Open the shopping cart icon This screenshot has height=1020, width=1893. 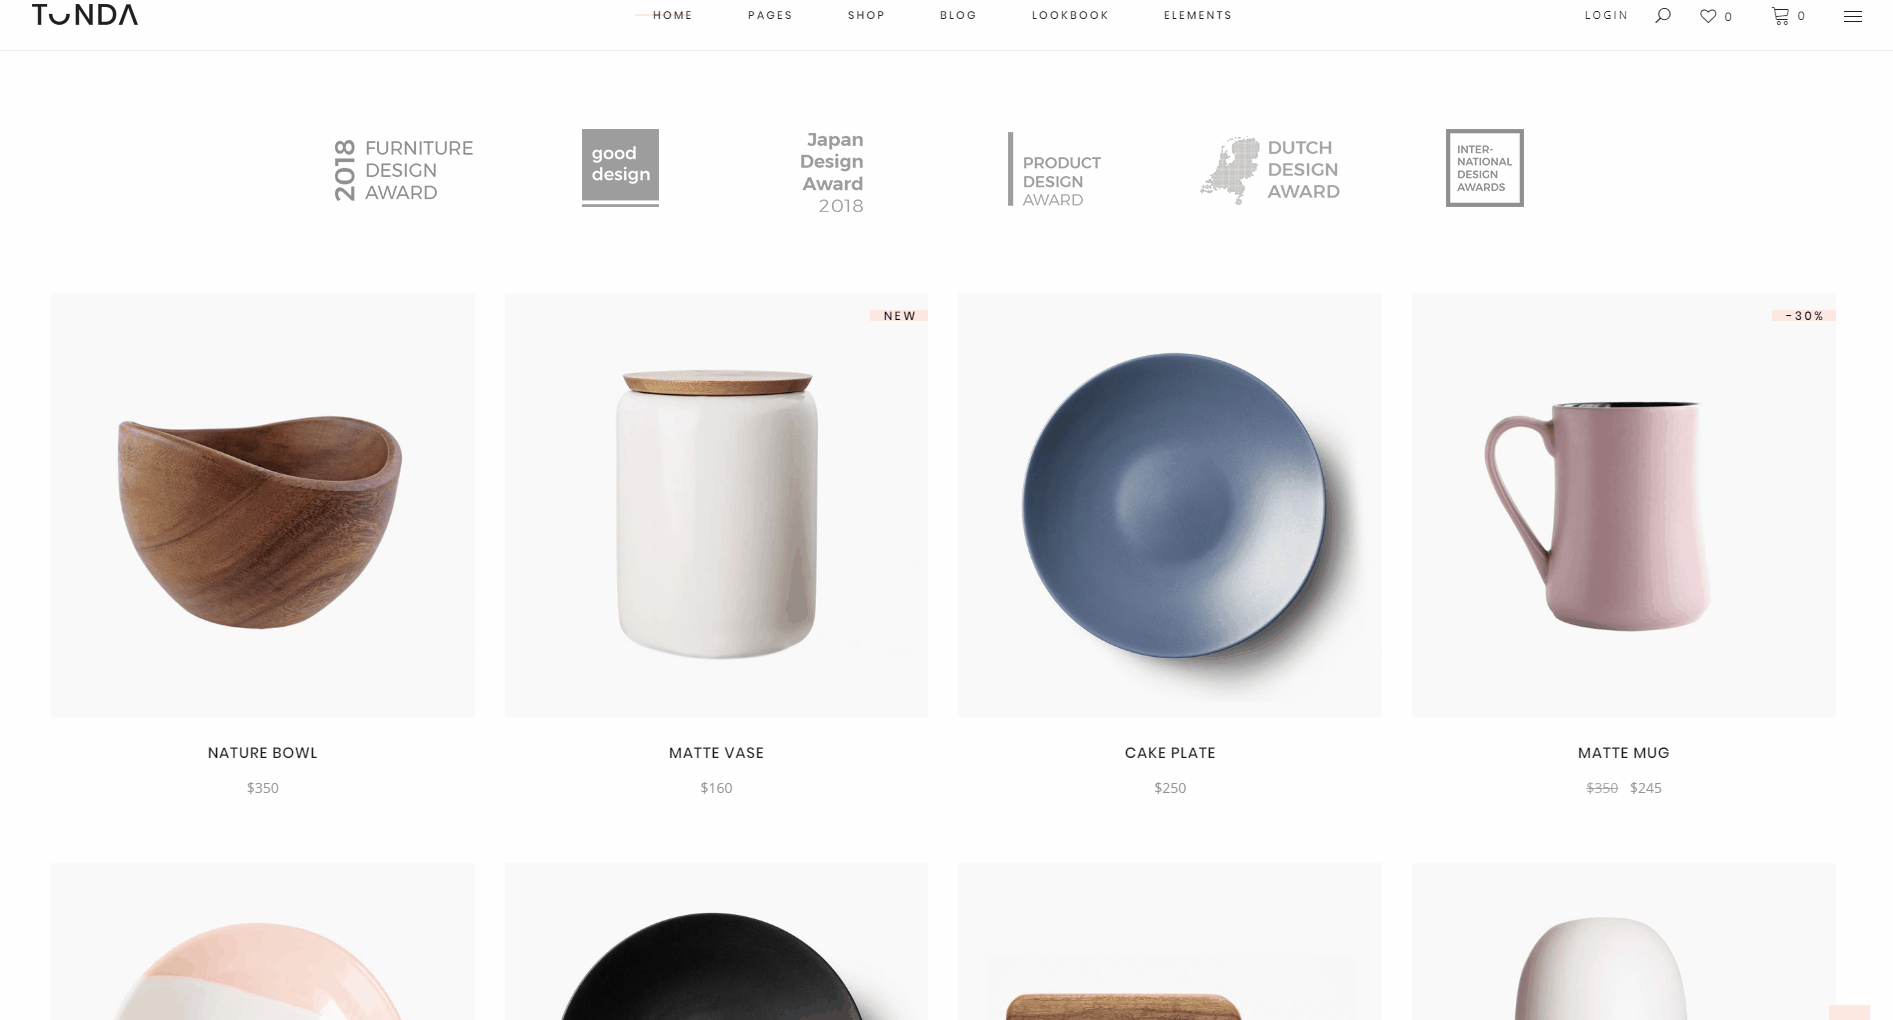click(1781, 16)
